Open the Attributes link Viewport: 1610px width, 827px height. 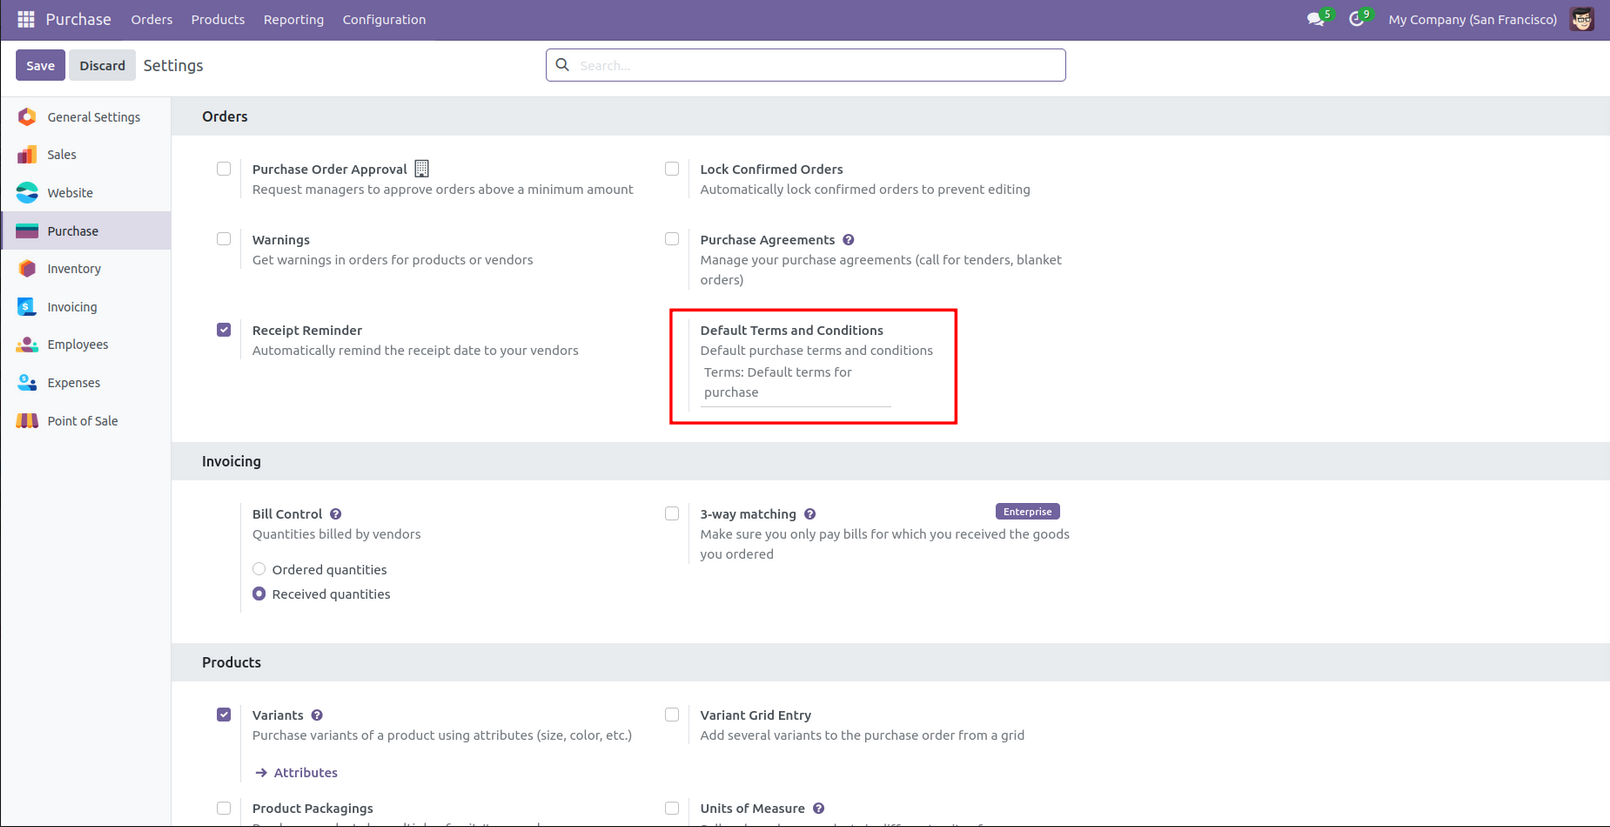click(306, 773)
